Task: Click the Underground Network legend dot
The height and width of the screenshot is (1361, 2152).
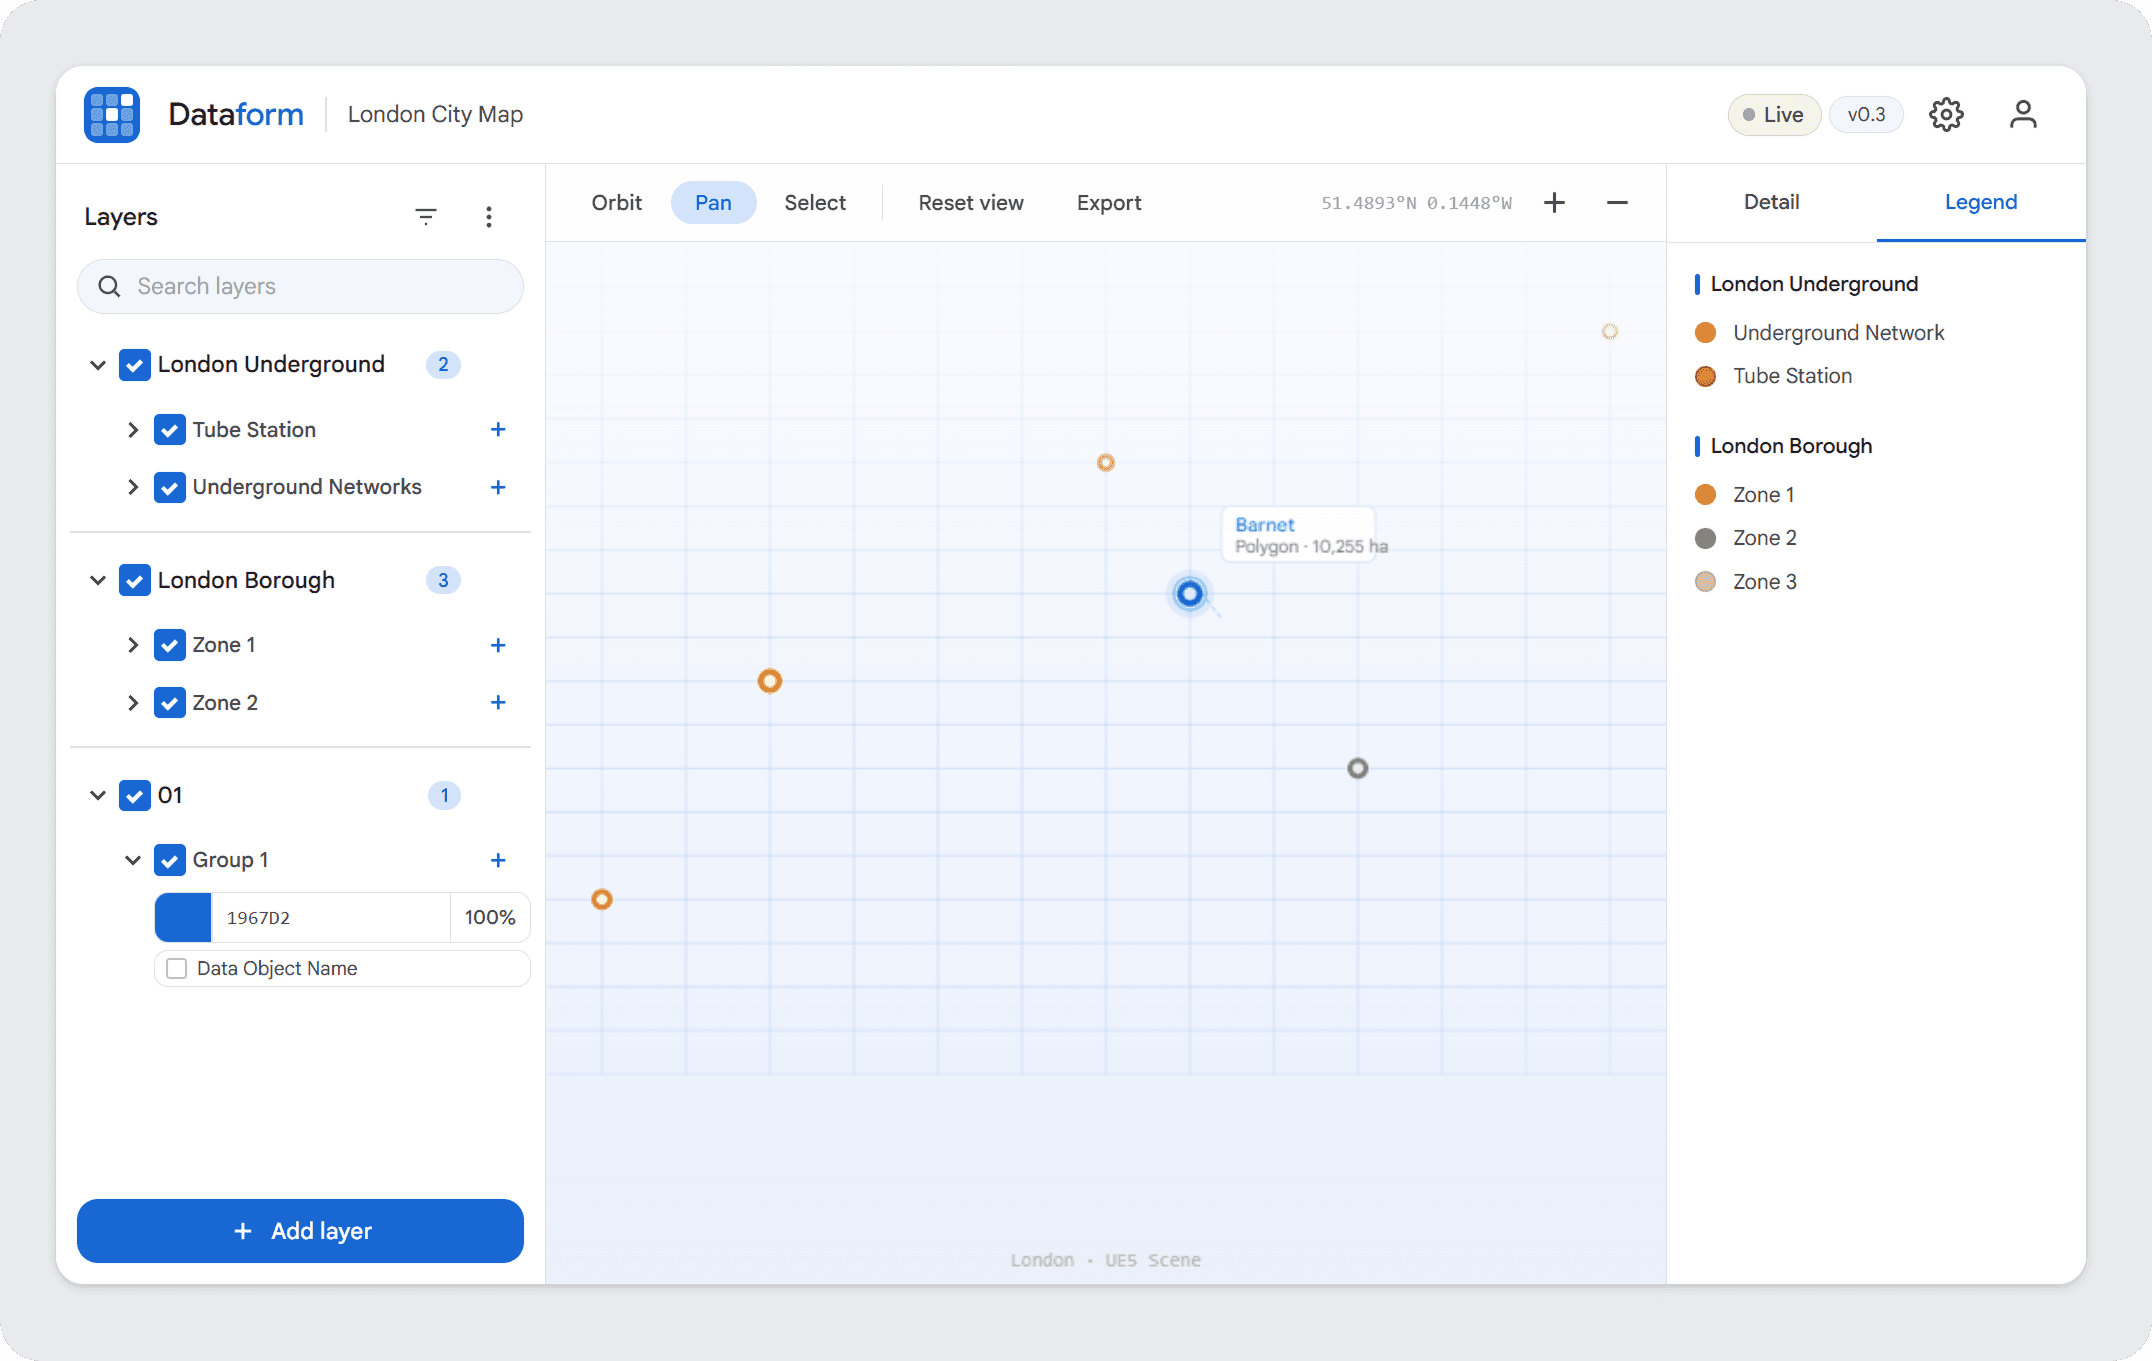Action: (1706, 333)
